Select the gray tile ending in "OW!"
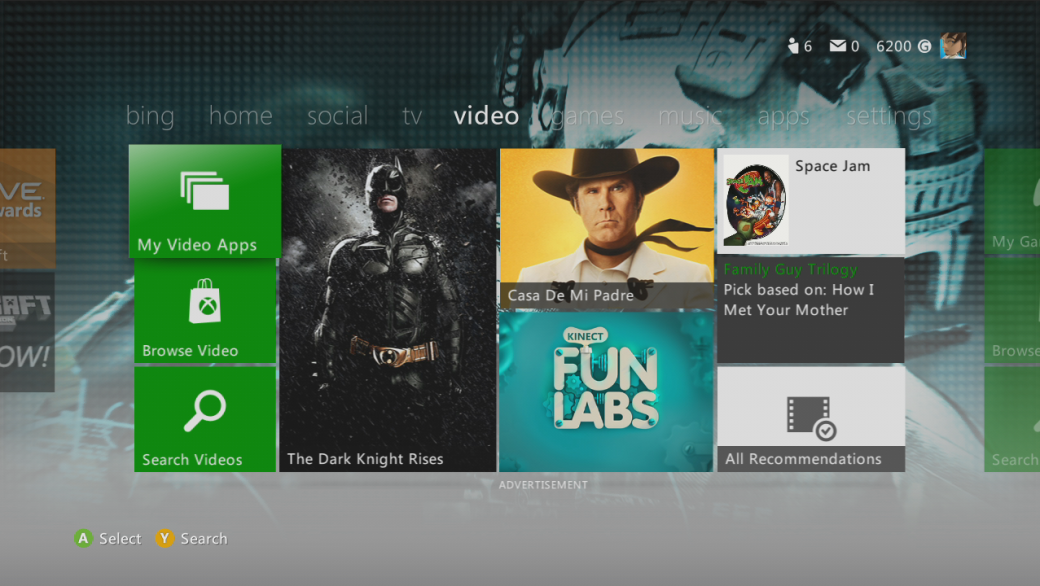 [x=27, y=331]
